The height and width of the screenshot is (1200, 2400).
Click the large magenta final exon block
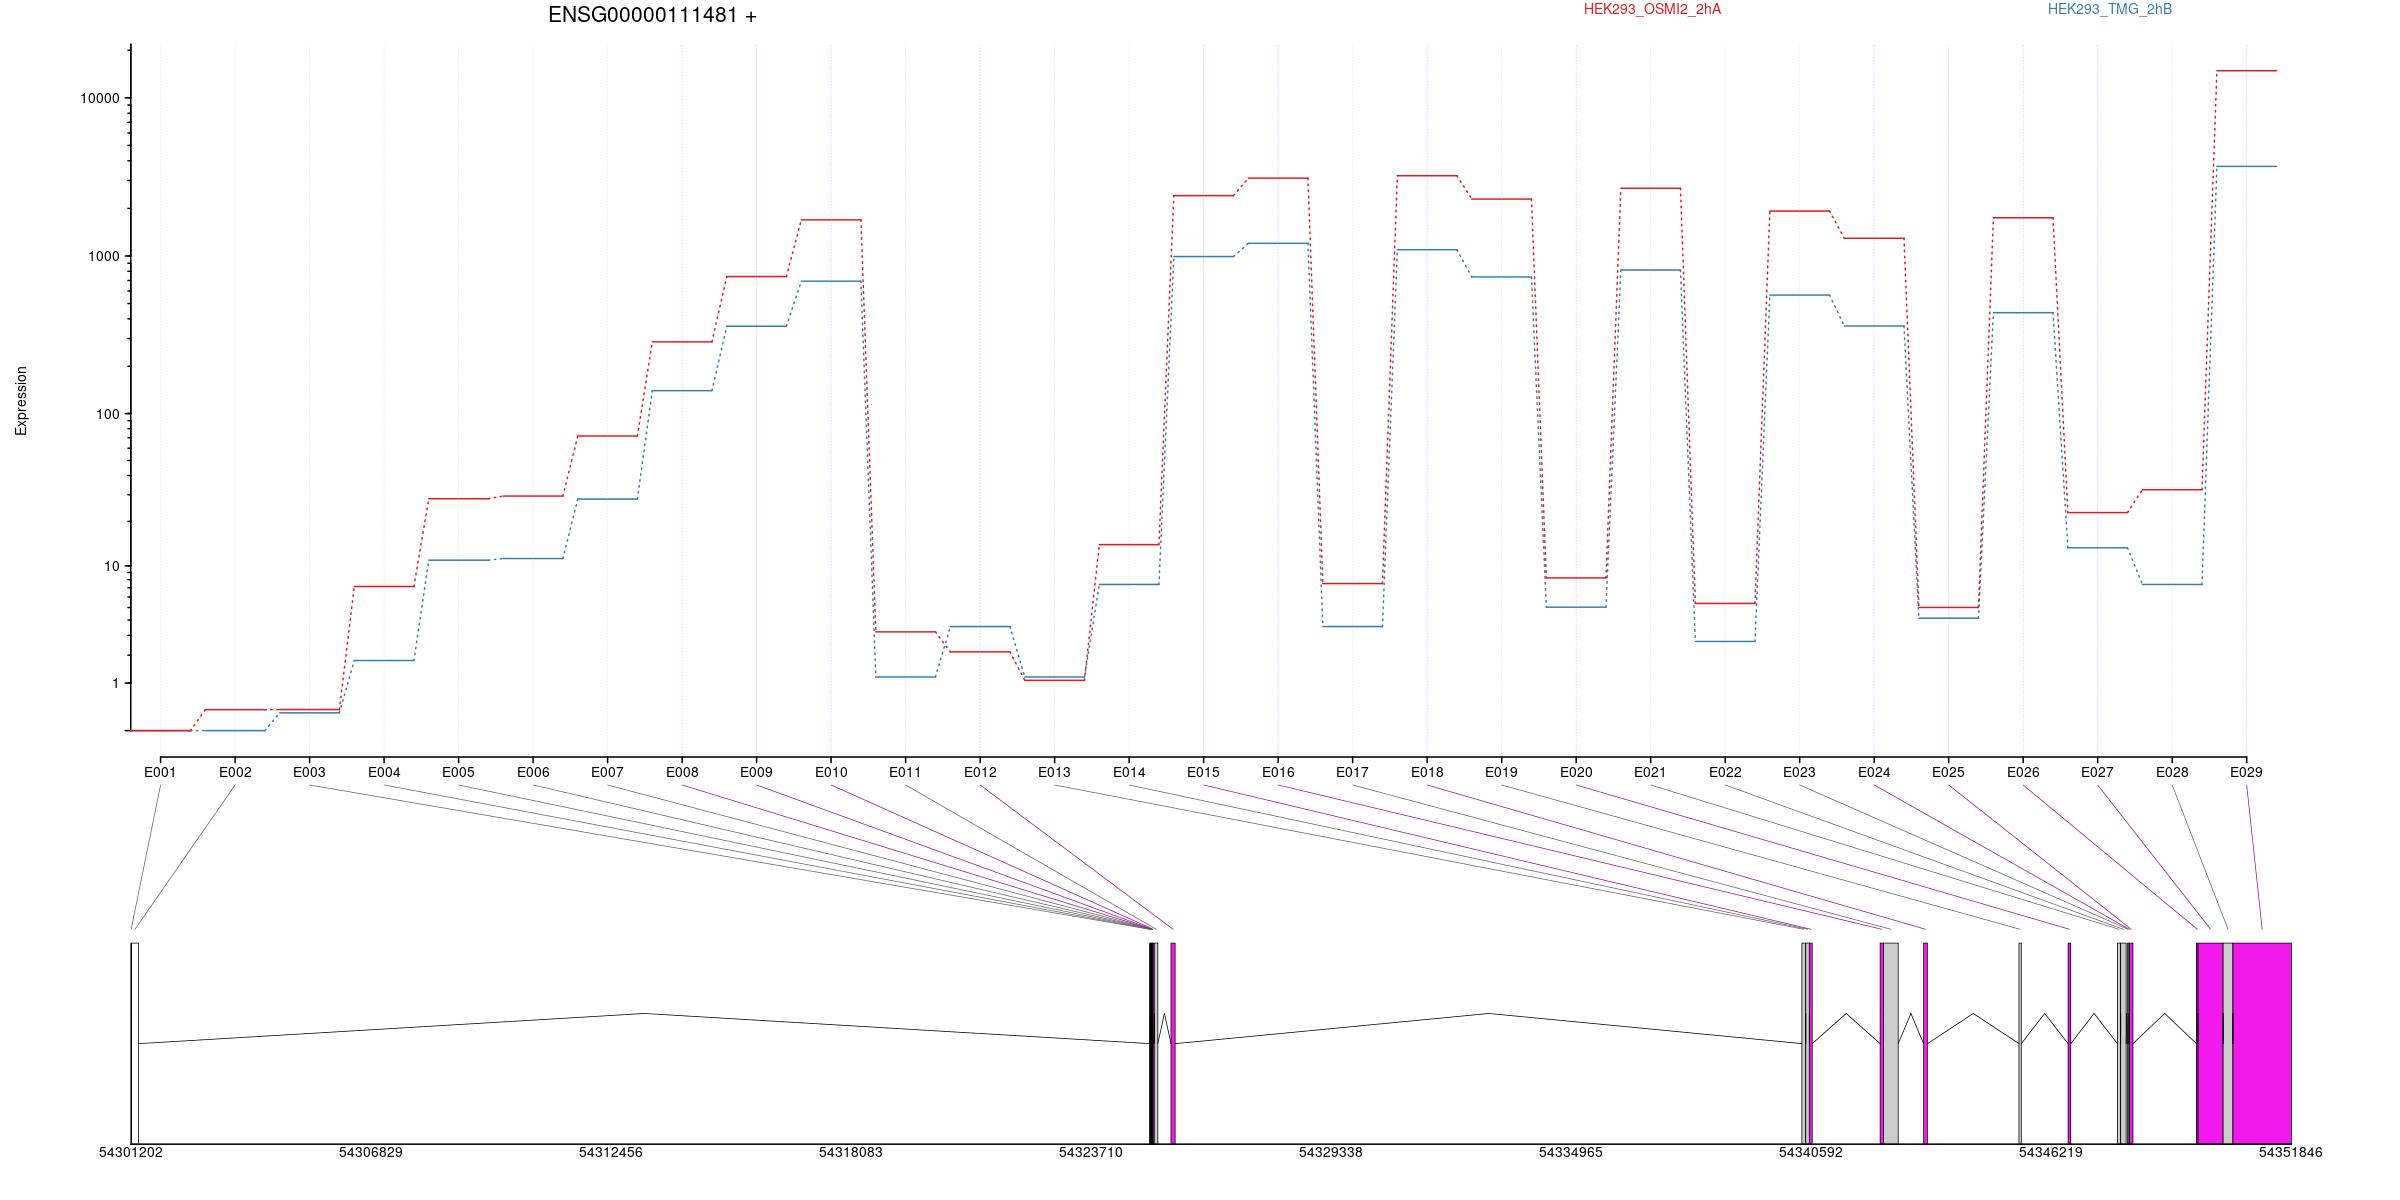2262,1043
